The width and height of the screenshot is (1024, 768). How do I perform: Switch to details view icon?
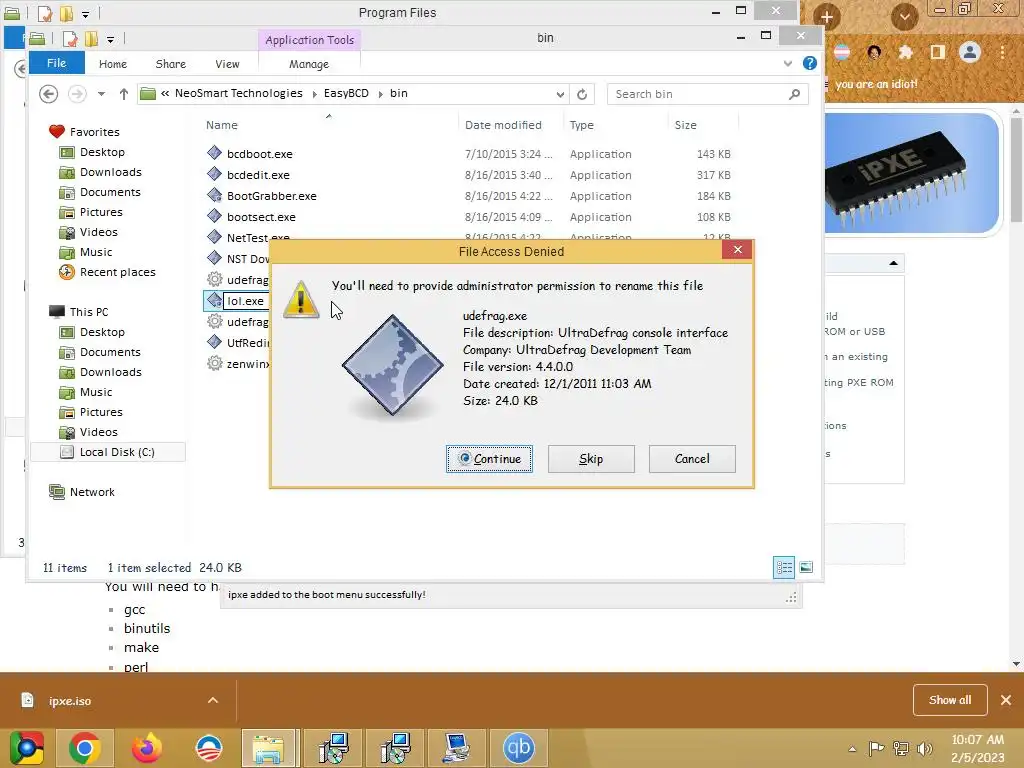coord(784,568)
